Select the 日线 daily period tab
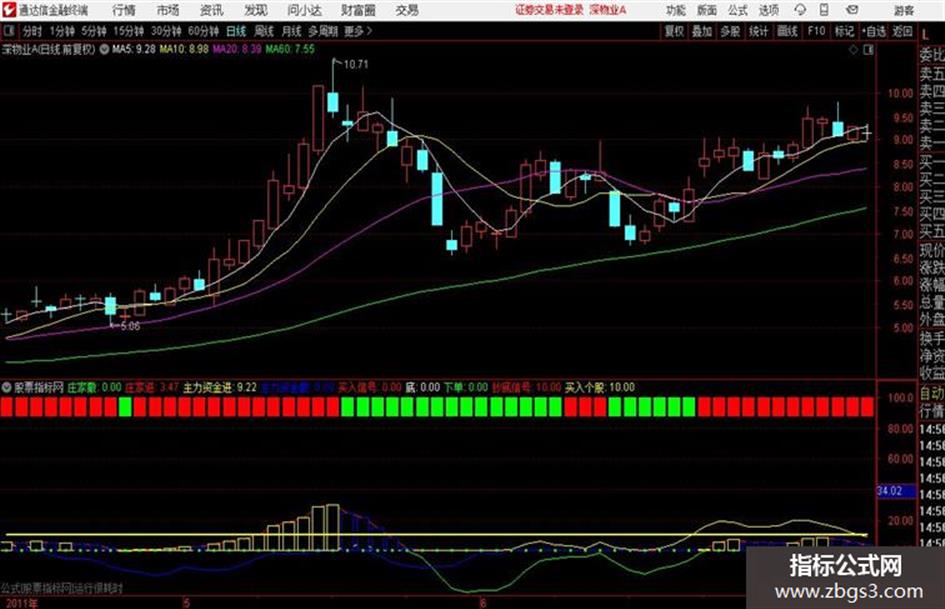945x609 pixels. coord(236,31)
